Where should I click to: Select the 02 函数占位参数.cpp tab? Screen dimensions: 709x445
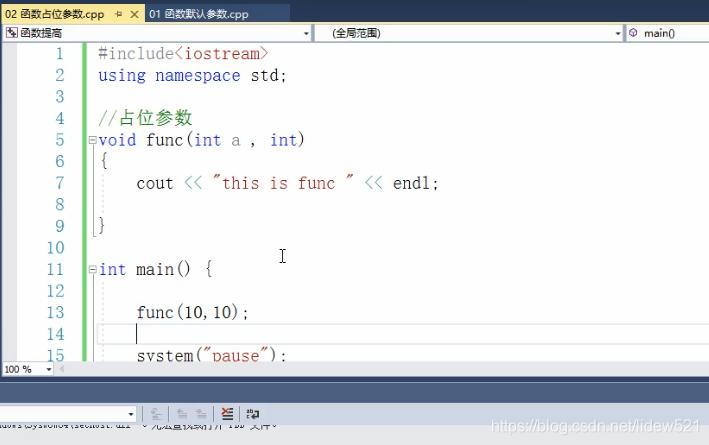[54, 14]
